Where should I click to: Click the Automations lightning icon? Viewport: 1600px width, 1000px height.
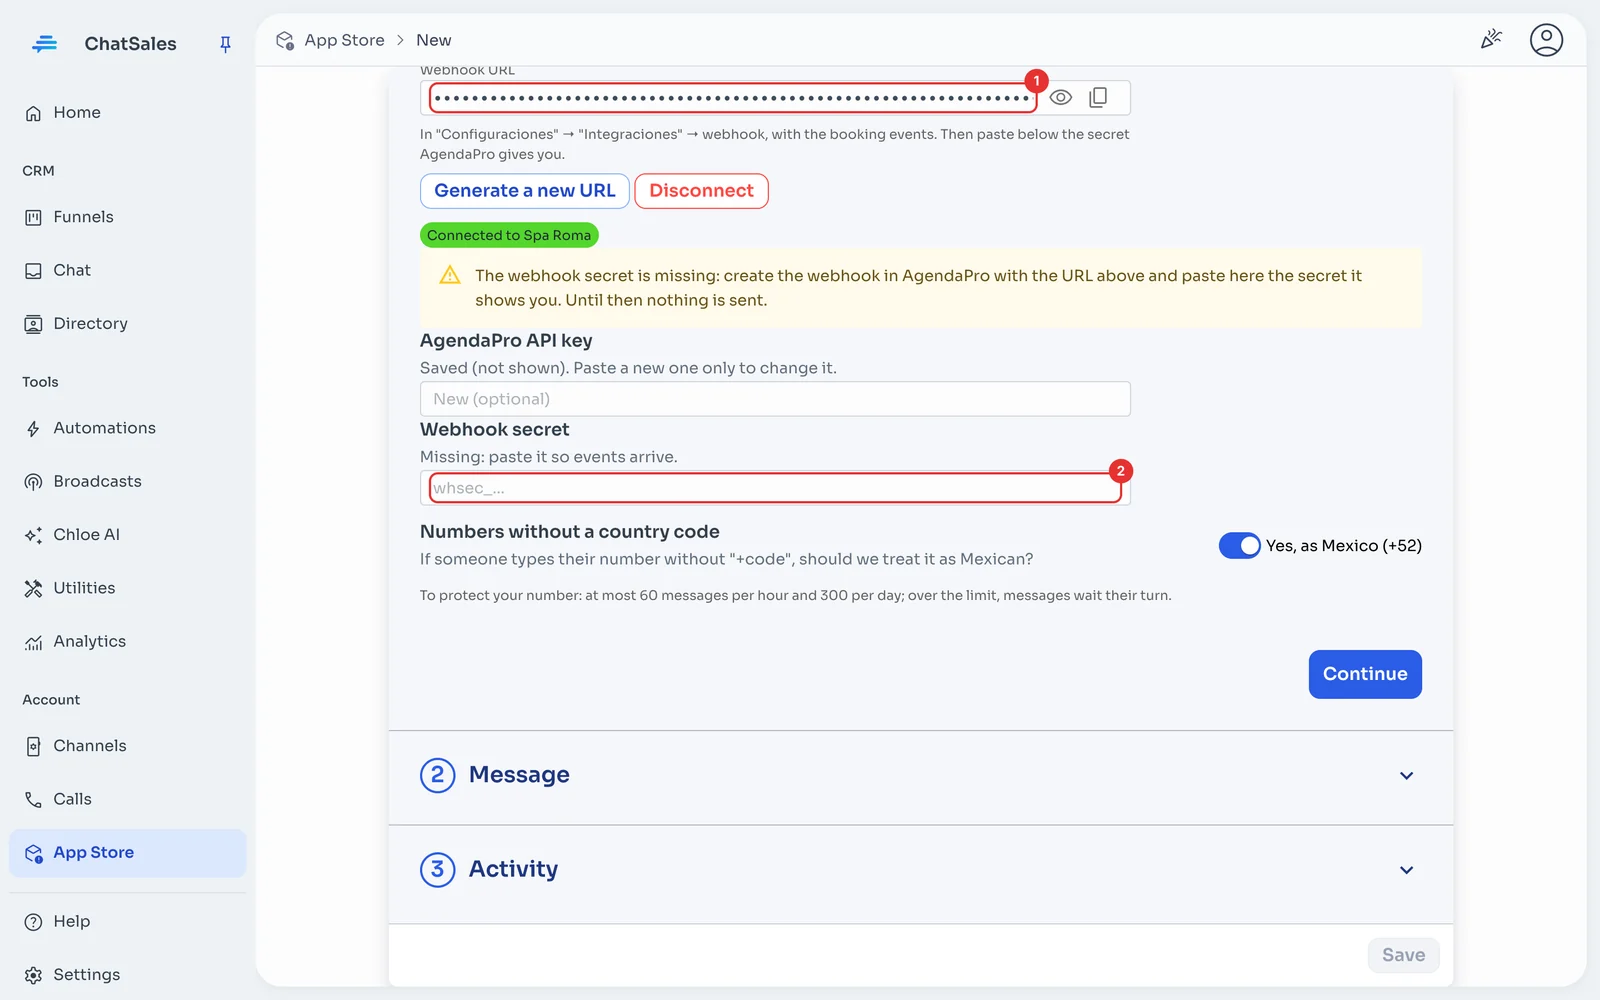(33, 429)
